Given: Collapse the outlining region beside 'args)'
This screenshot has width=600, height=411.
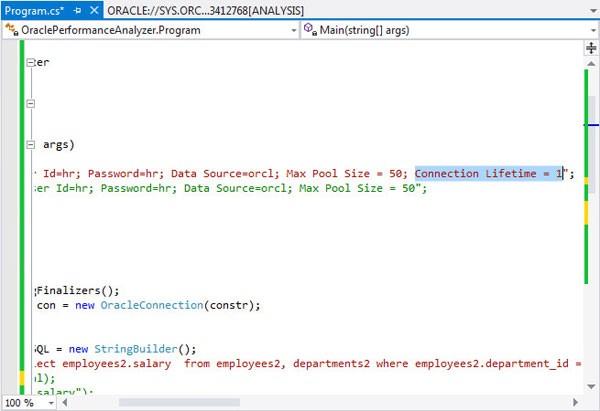Looking at the screenshot, I should (31, 145).
